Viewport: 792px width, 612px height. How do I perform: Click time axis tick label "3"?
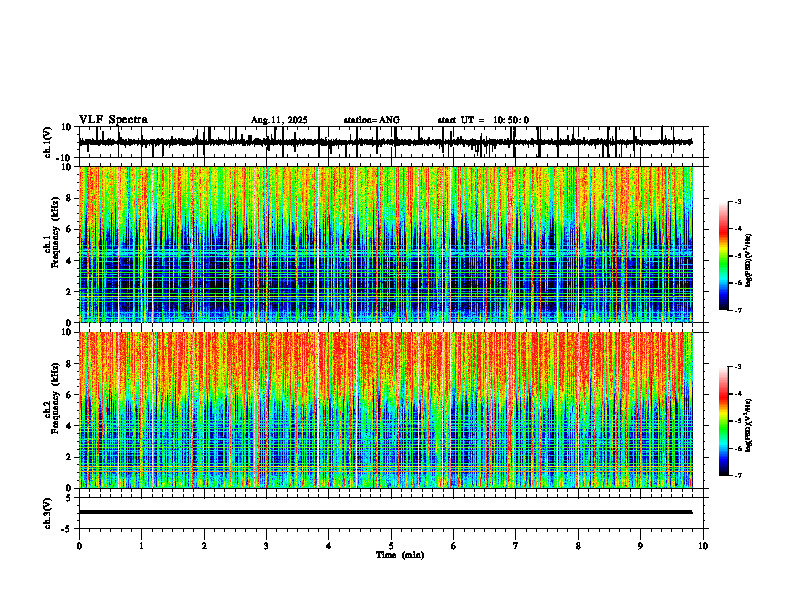click(x=266, y=546)
